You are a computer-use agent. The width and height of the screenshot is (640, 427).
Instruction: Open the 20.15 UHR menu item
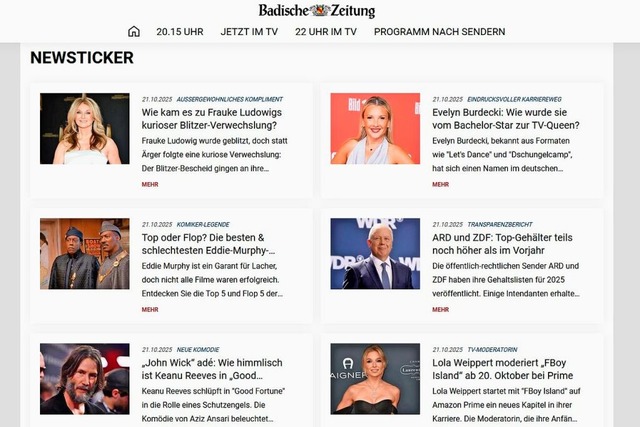point(180,32)
